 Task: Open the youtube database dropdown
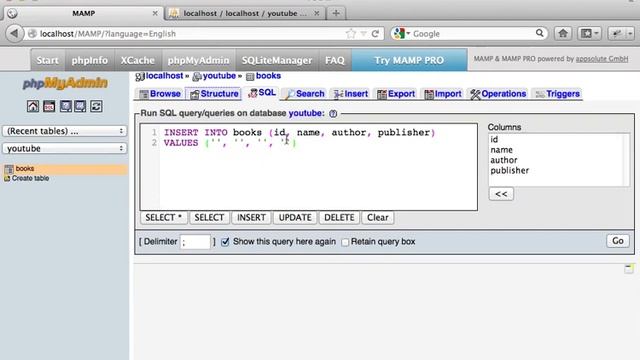coord(65,148)
